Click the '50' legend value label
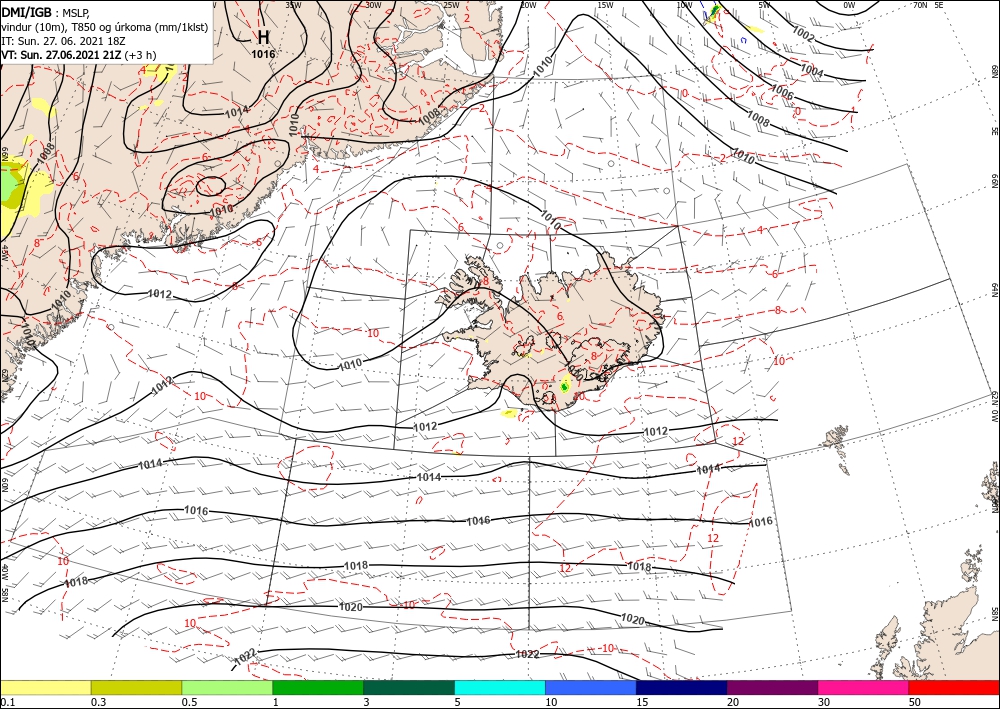Screen dimensions: 1000x709 point(915,702)
